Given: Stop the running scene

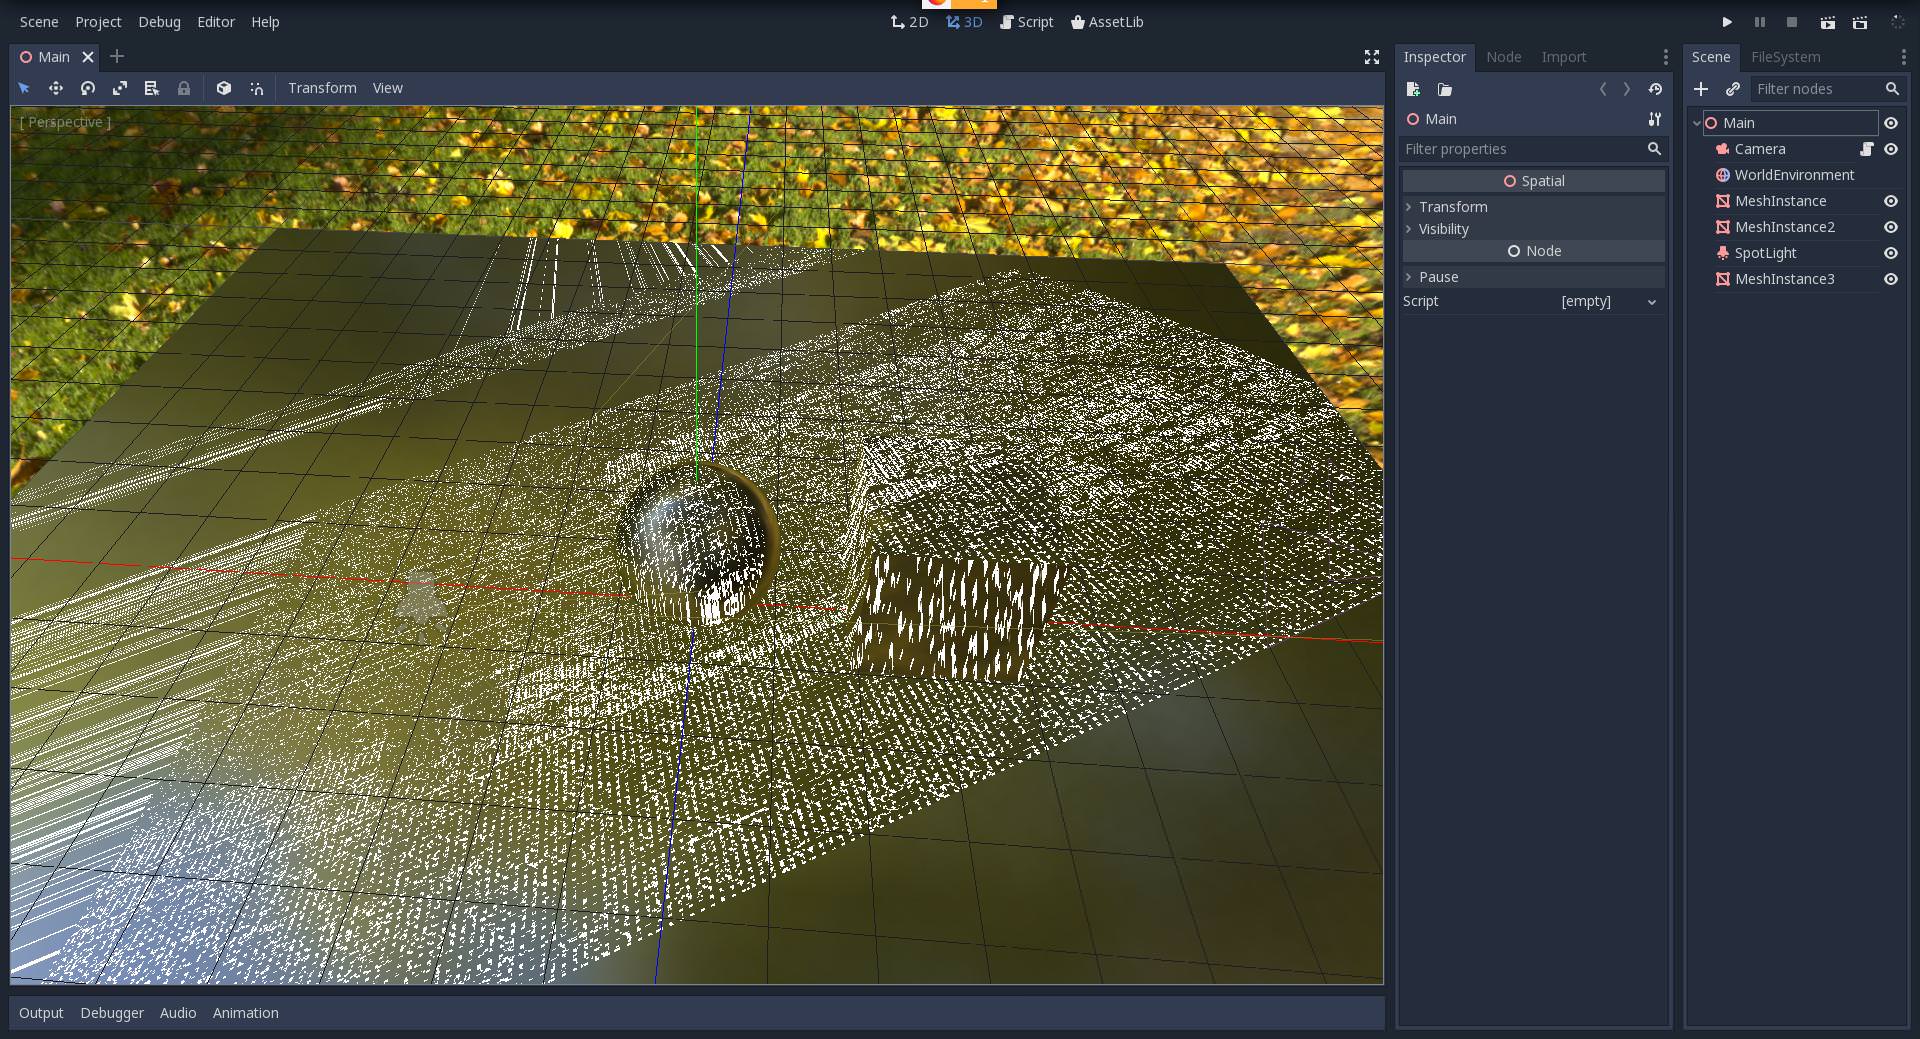Looking at the screenshot, I should pos(1792,22).
